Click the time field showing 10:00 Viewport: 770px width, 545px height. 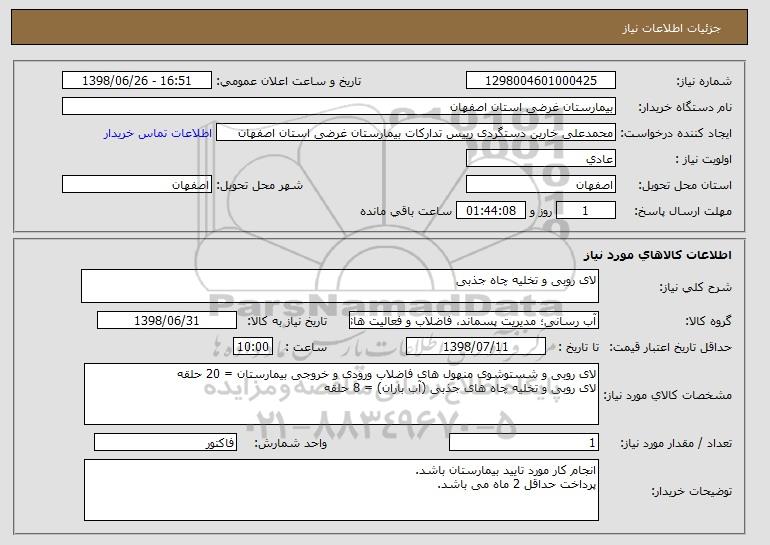(253, 347)
